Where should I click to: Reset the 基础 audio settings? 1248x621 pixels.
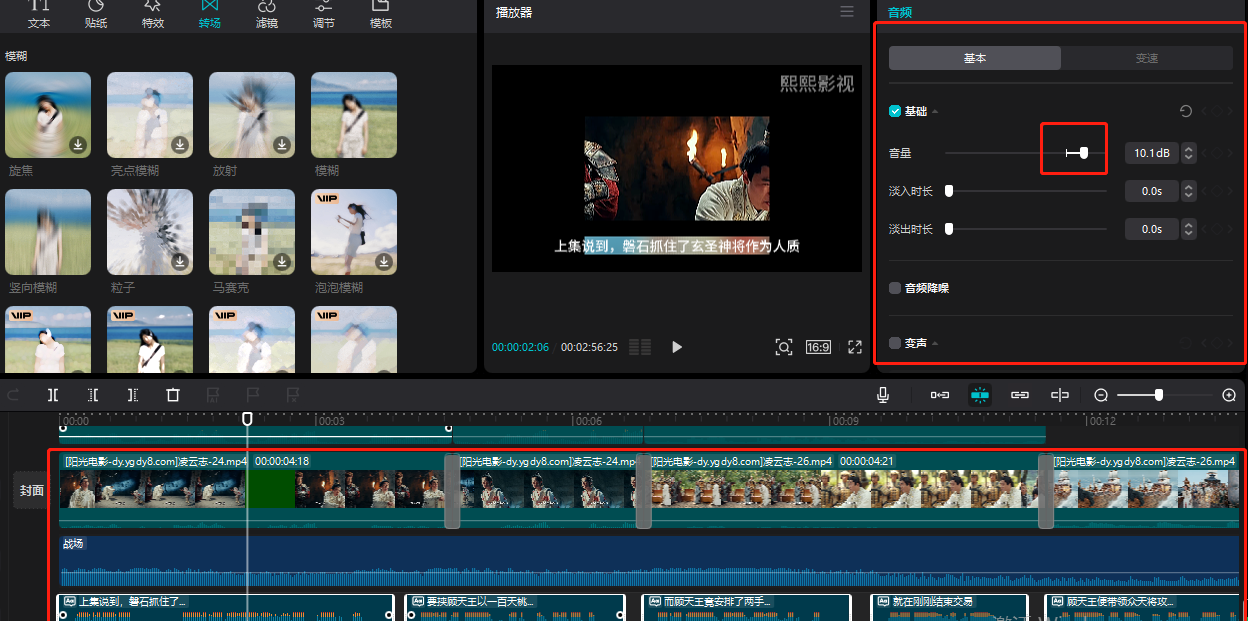click(x=1187, y=111)
